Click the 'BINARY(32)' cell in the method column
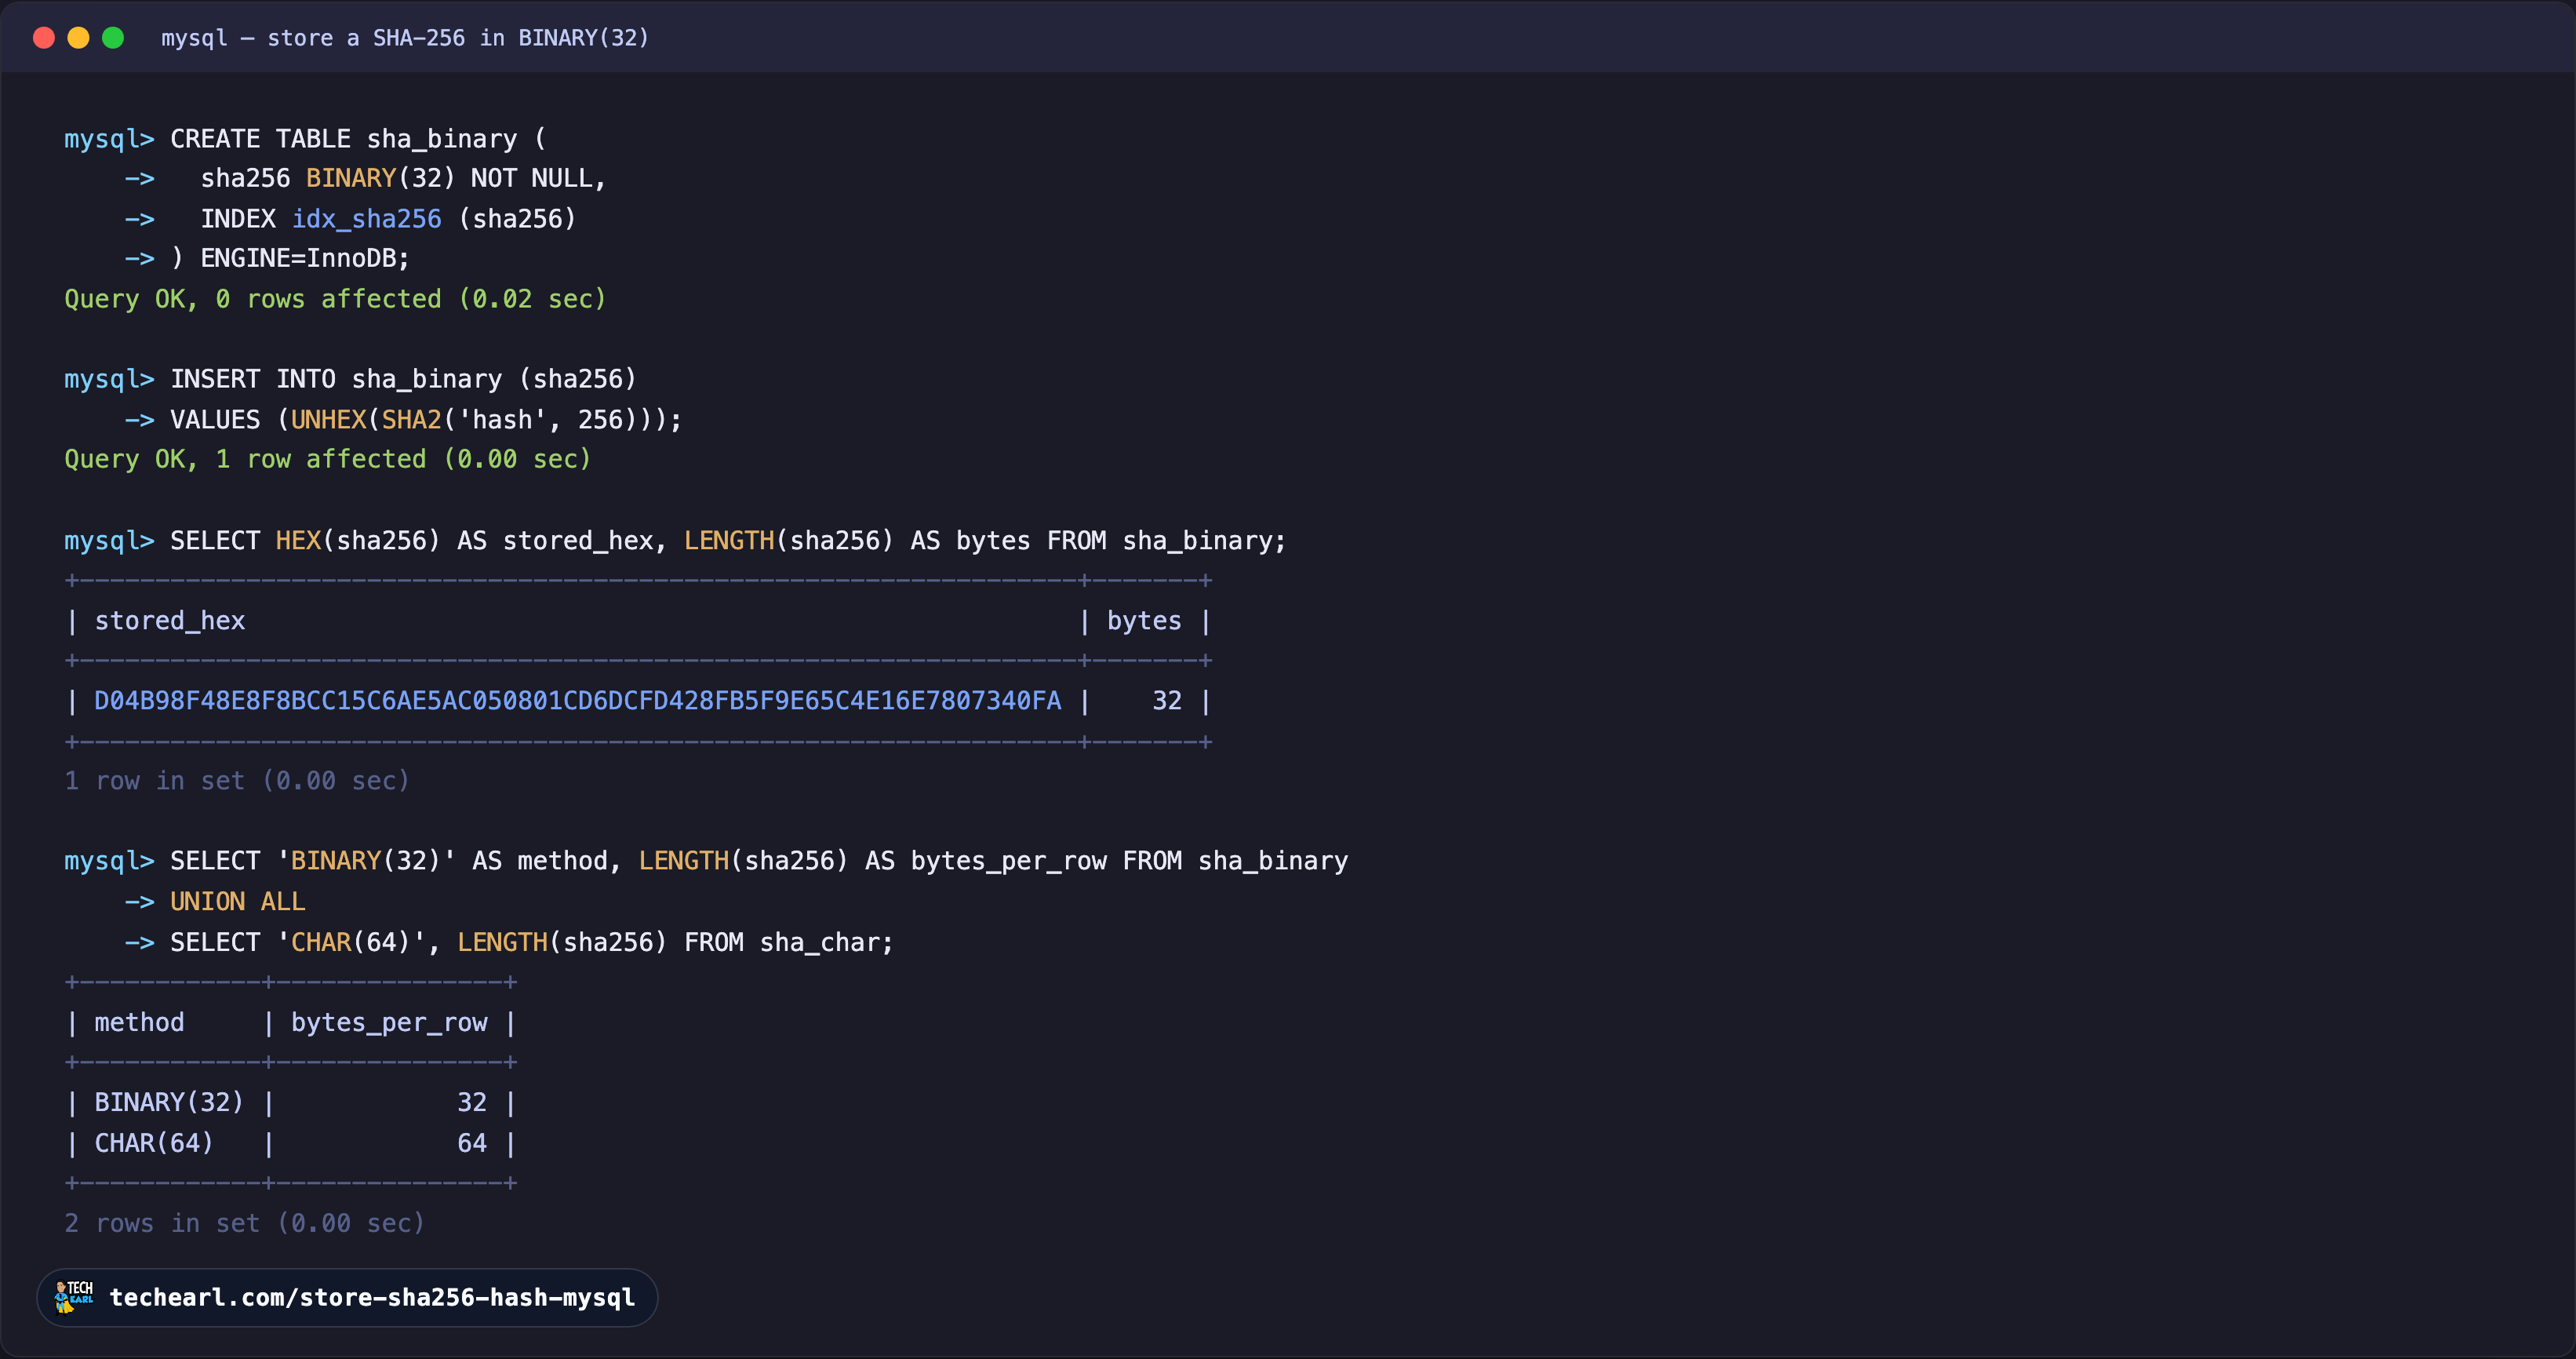Screen dimensions: 2576x1359 [169, 1103]
